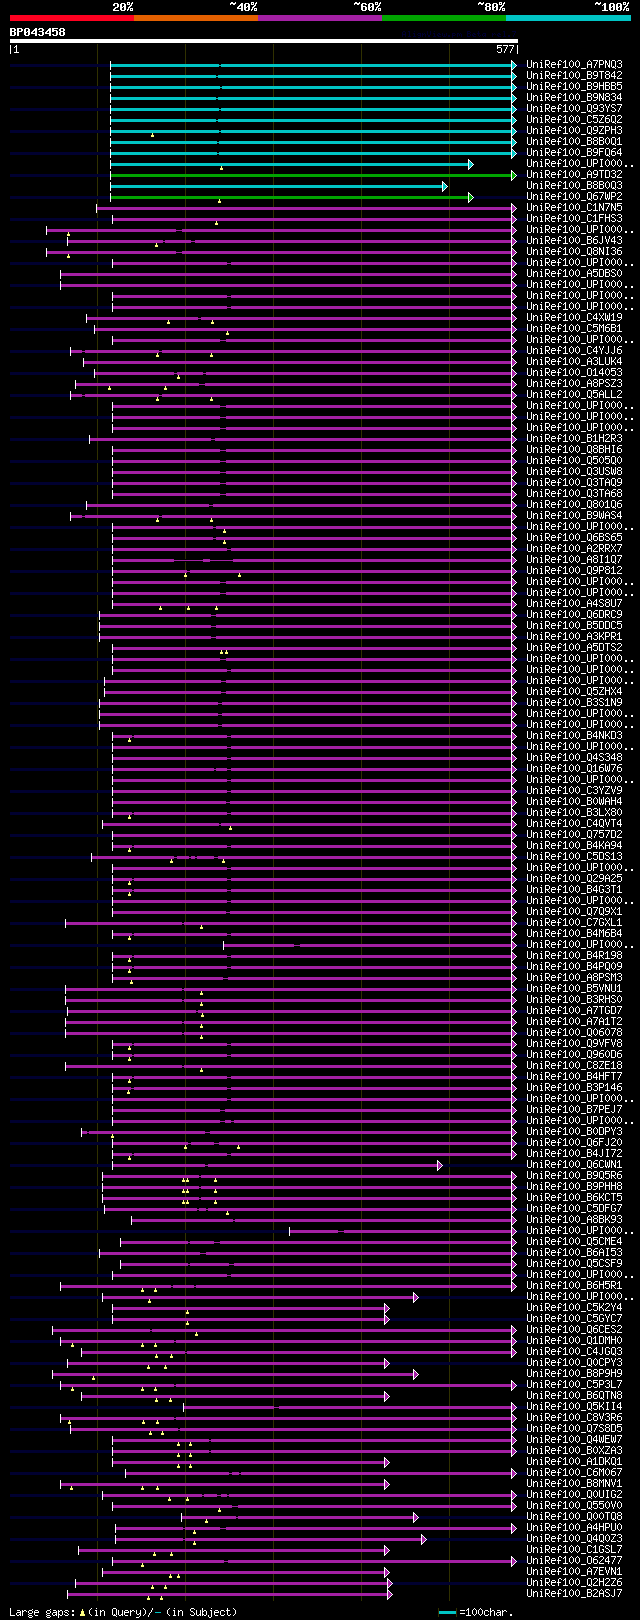Select label UniRef100_O14053
The image size is (640, 1620).
point(574,372)
